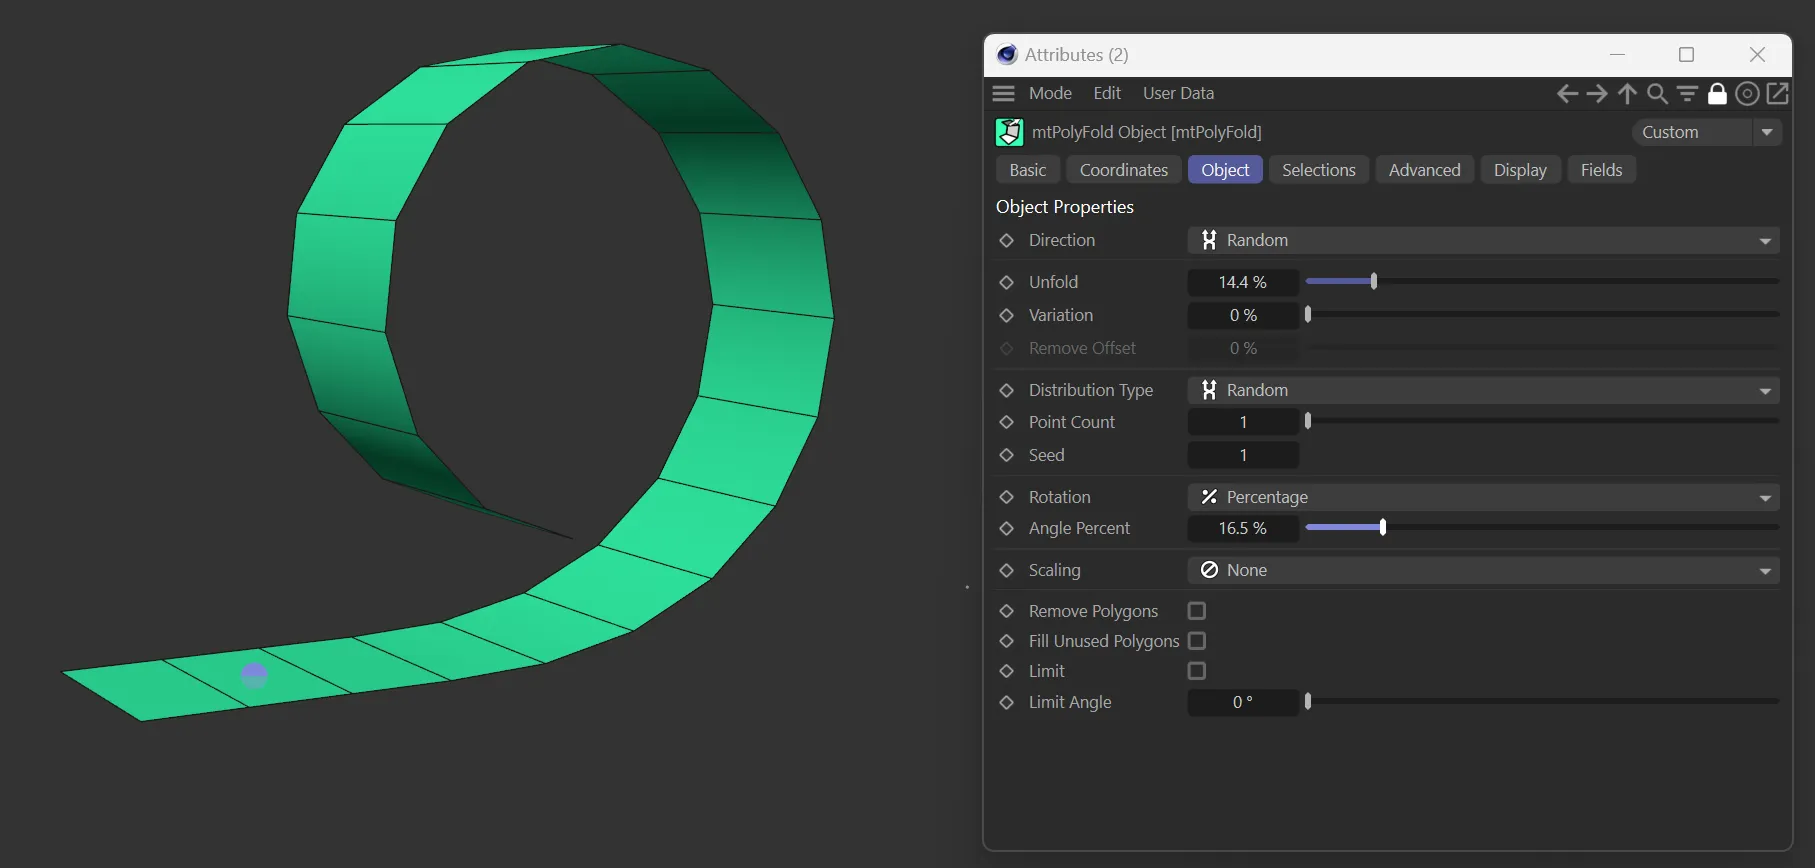Screen dimensions: 1815x868
Task: Switch to the Selections tab
Action: coord(1318,170)
